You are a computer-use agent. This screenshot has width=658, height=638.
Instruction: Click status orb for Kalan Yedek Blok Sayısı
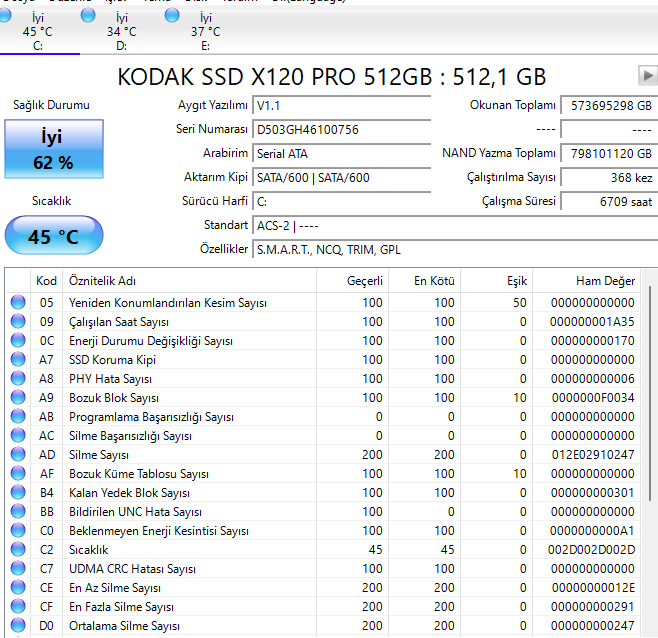[18, 492]
